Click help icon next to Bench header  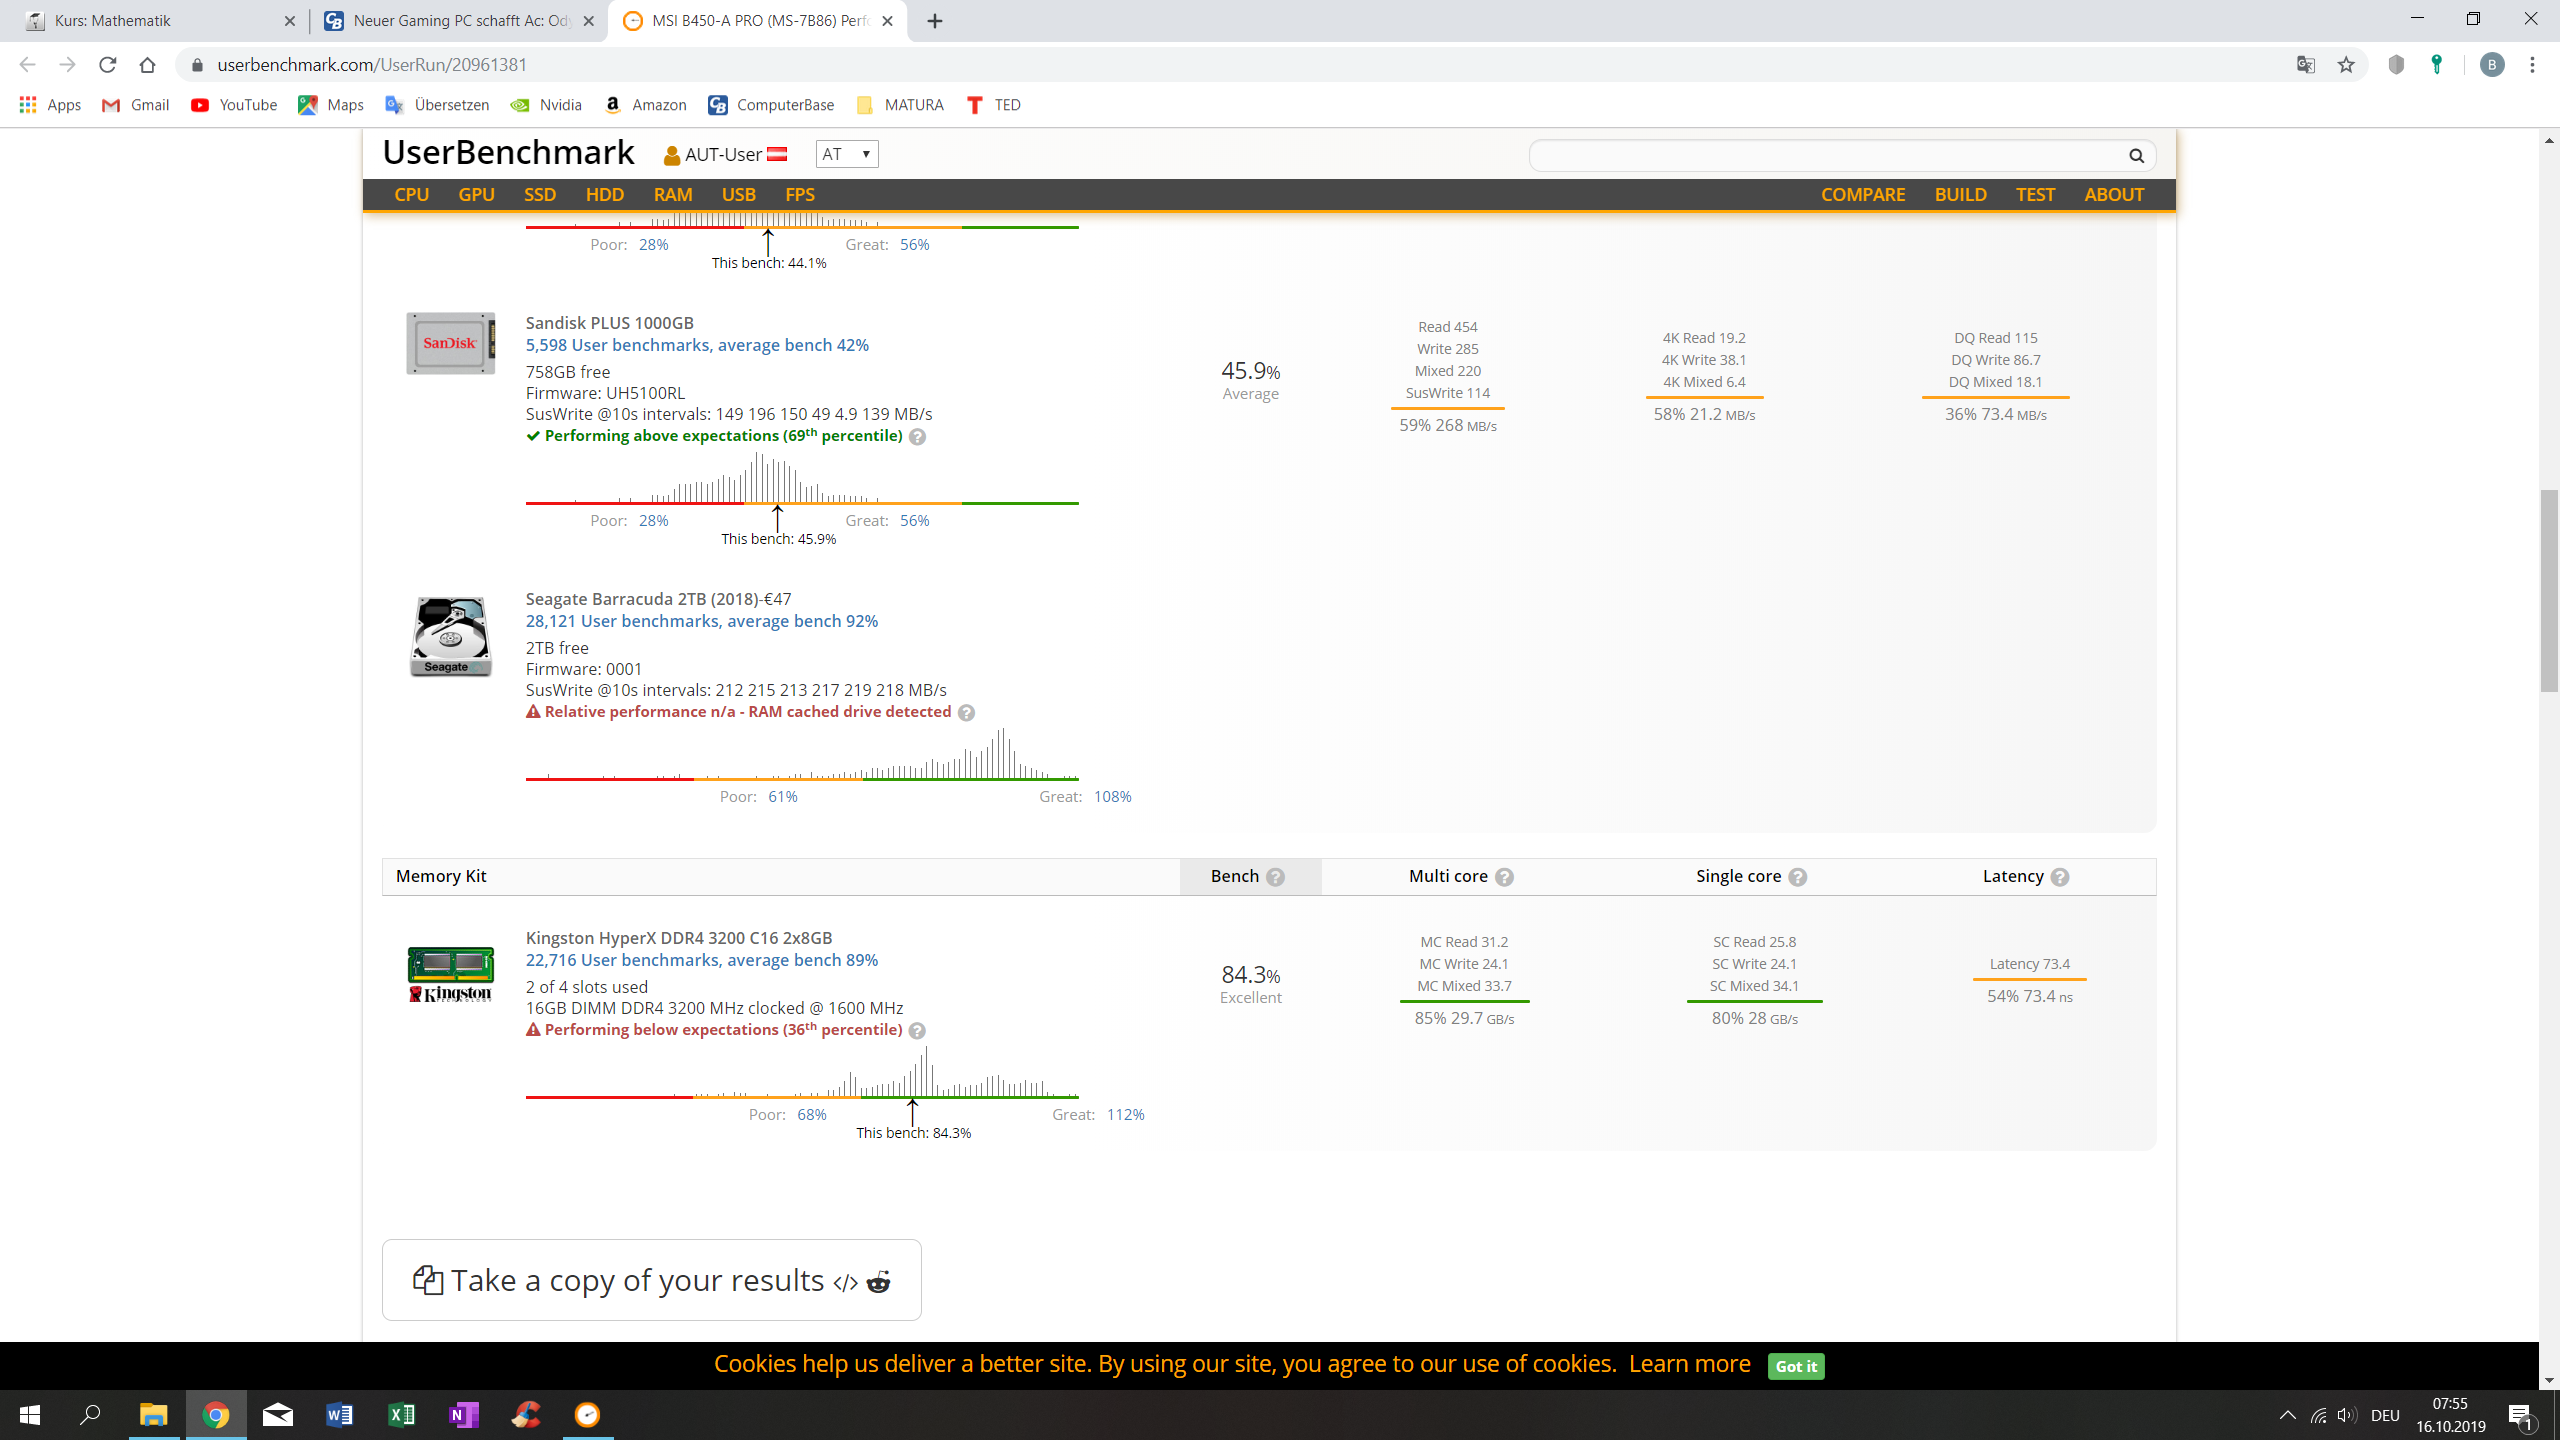1275,877
